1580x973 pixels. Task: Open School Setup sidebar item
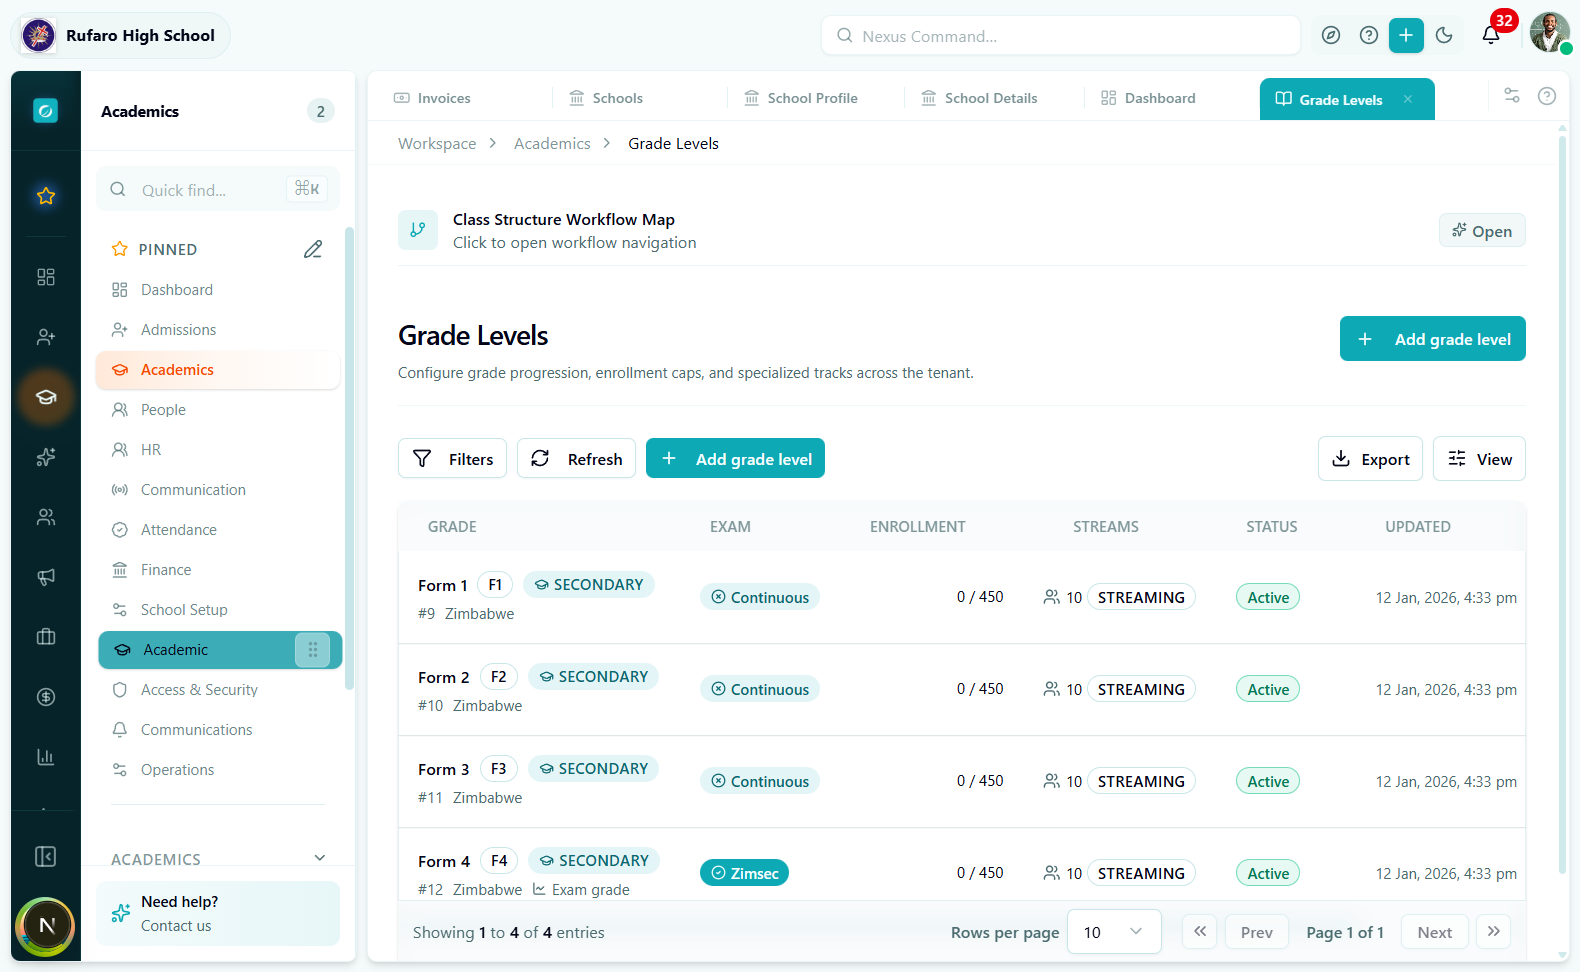click(218, 610)
